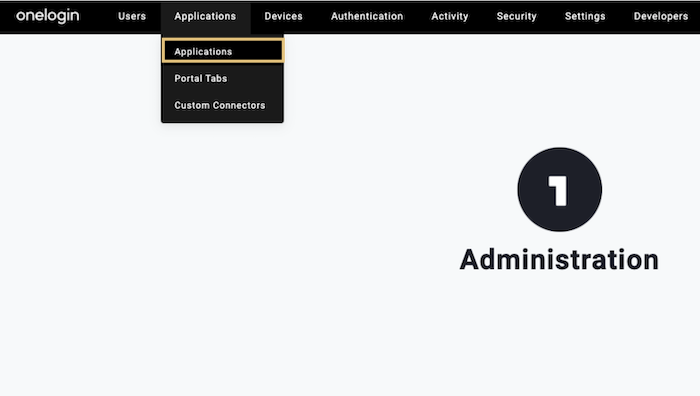The width and height of the screenshot is (700, 396).
Task: Click the dark circle step 1 badge
Action: point(559,190)
